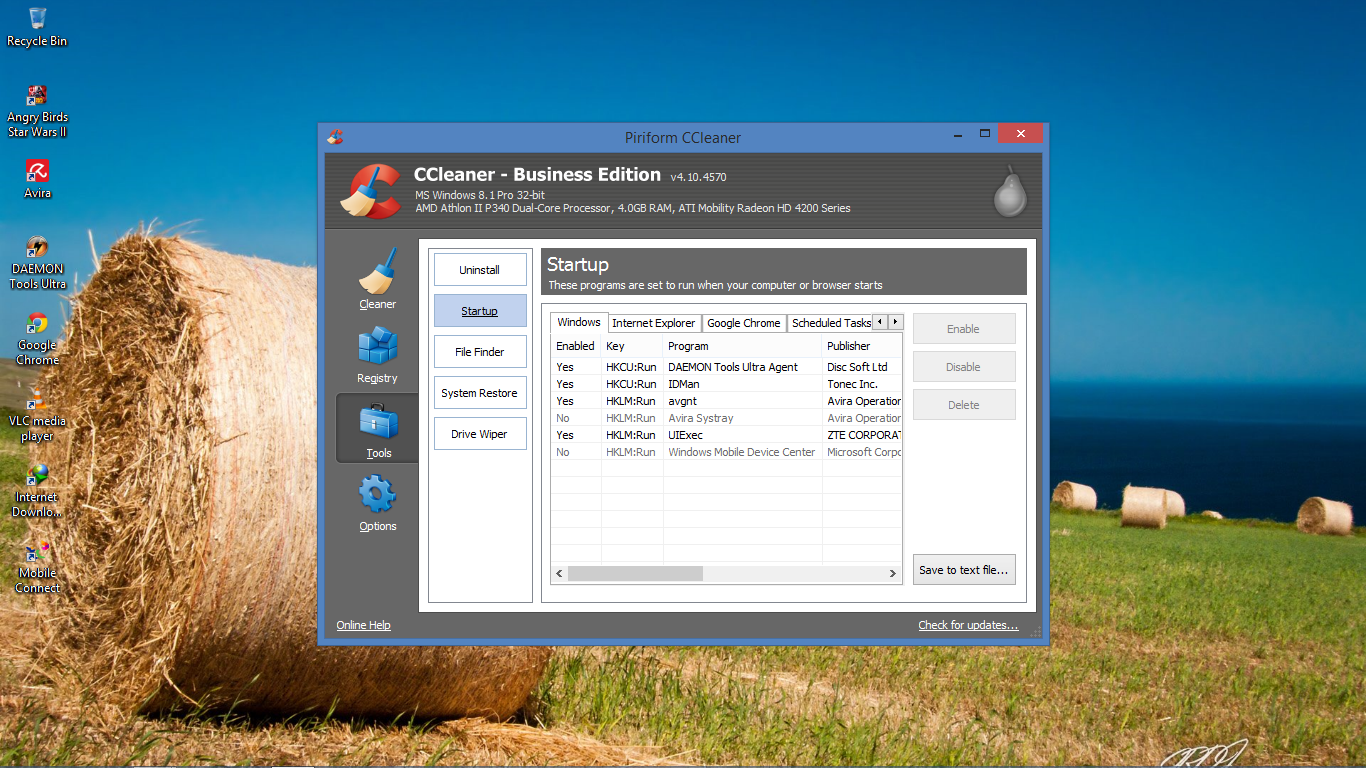Click the CCleaner title bar icon
The height and width of the screenshot is (768, 1366).
[335, 137]
